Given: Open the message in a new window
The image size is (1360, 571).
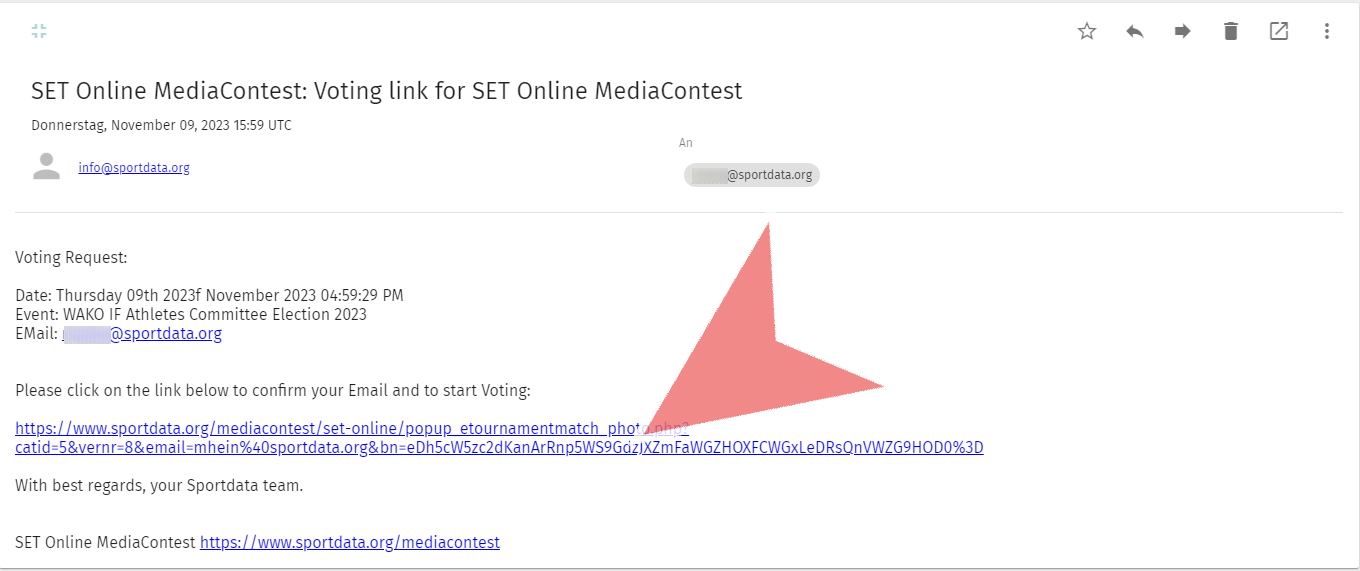Looking at the screenshot, I should (x=1279, y=31).
